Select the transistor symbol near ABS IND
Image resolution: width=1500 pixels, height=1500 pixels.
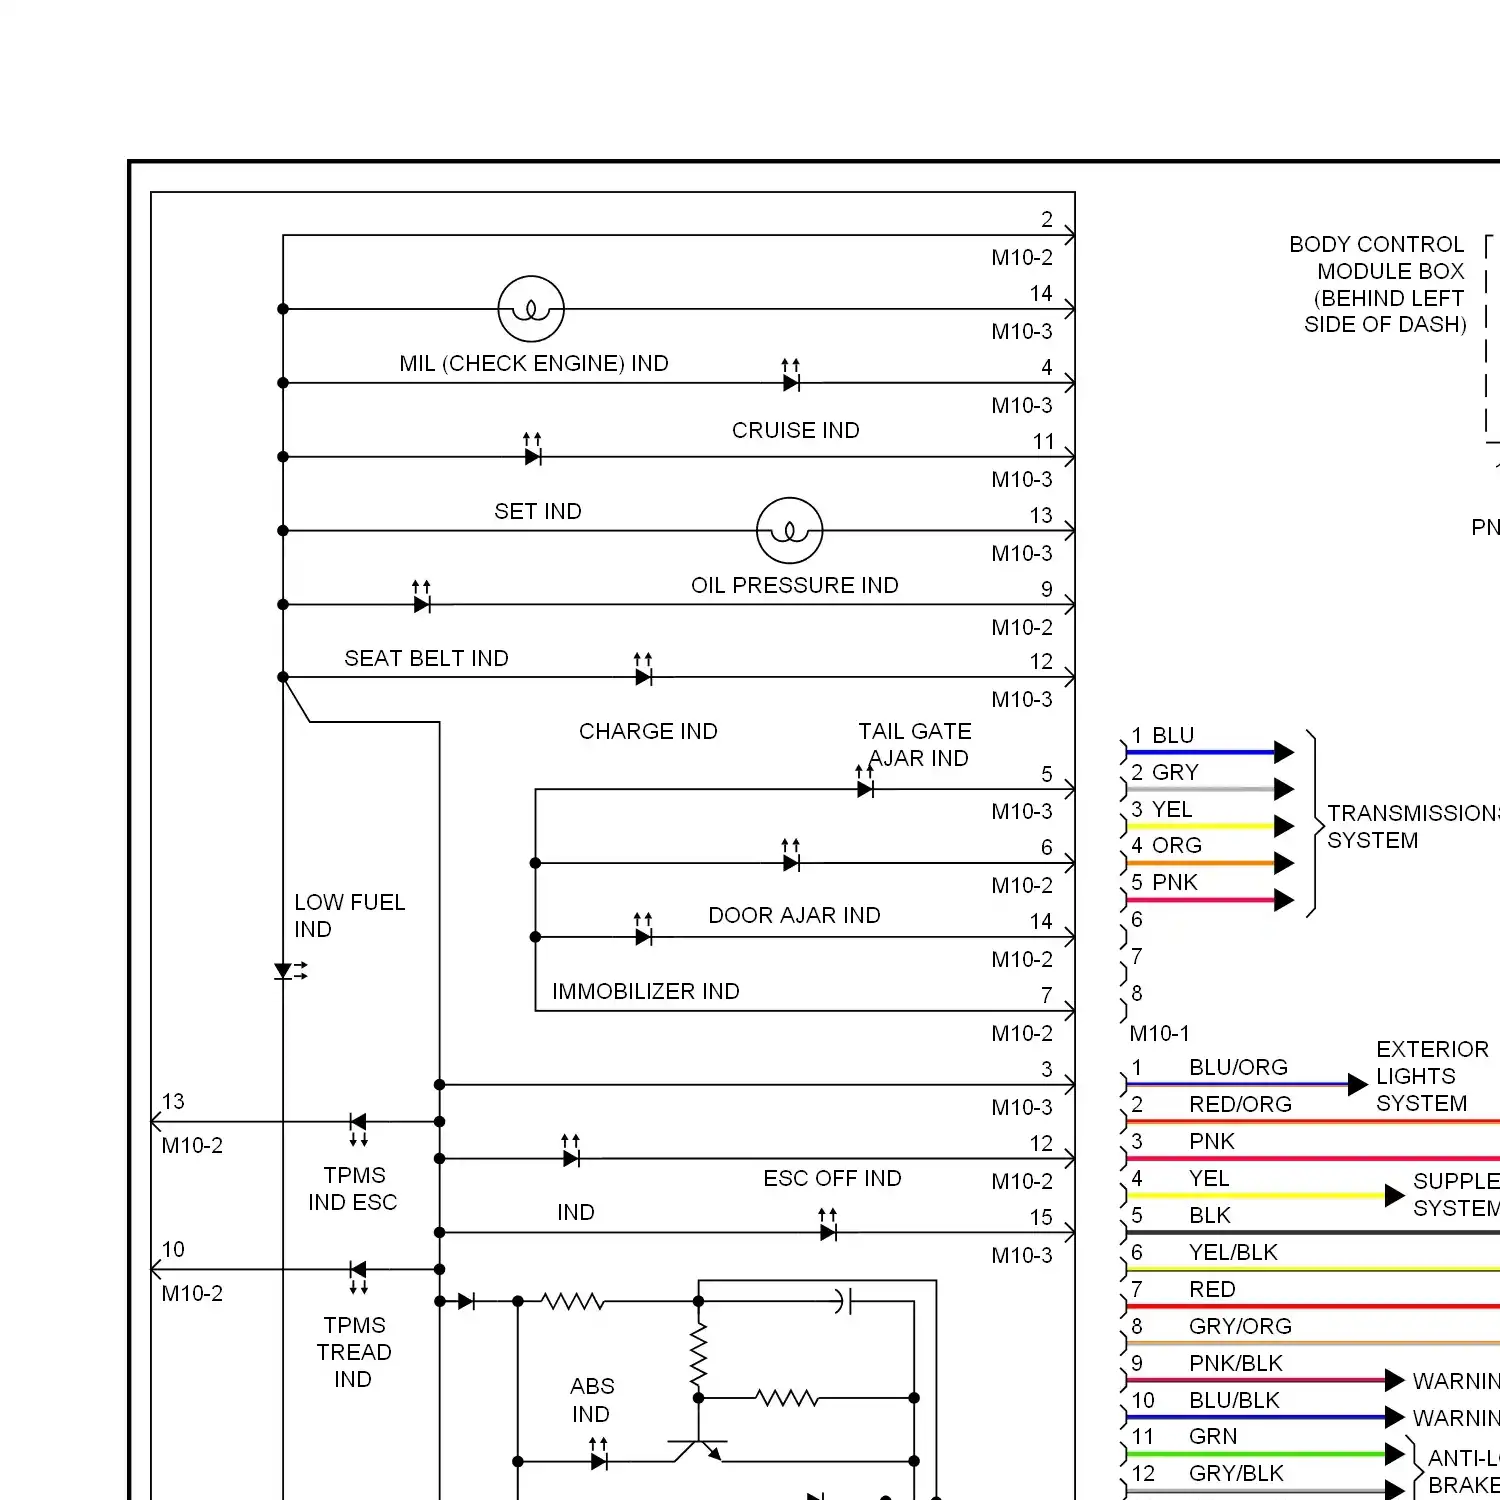[x=697, y=1450]
